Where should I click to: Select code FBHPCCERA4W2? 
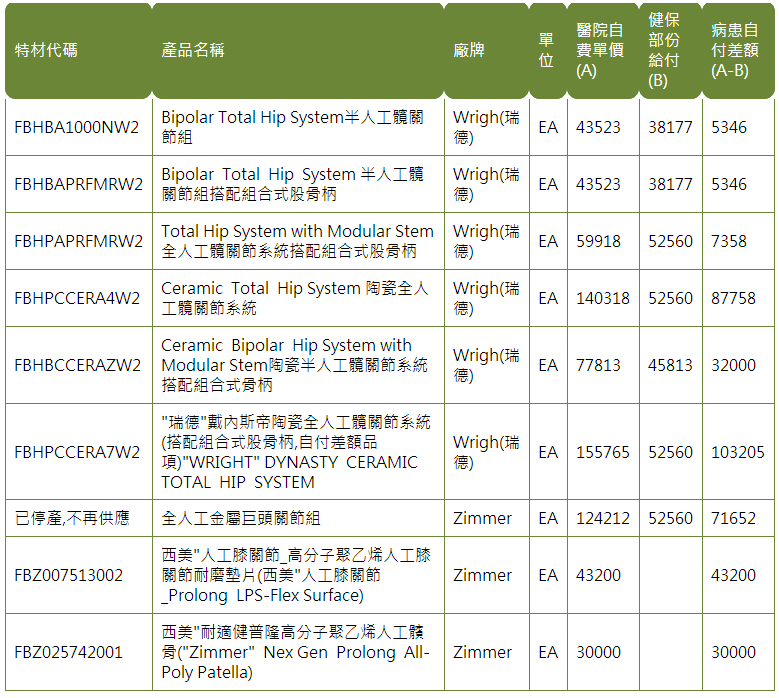[x=77, y=298]
